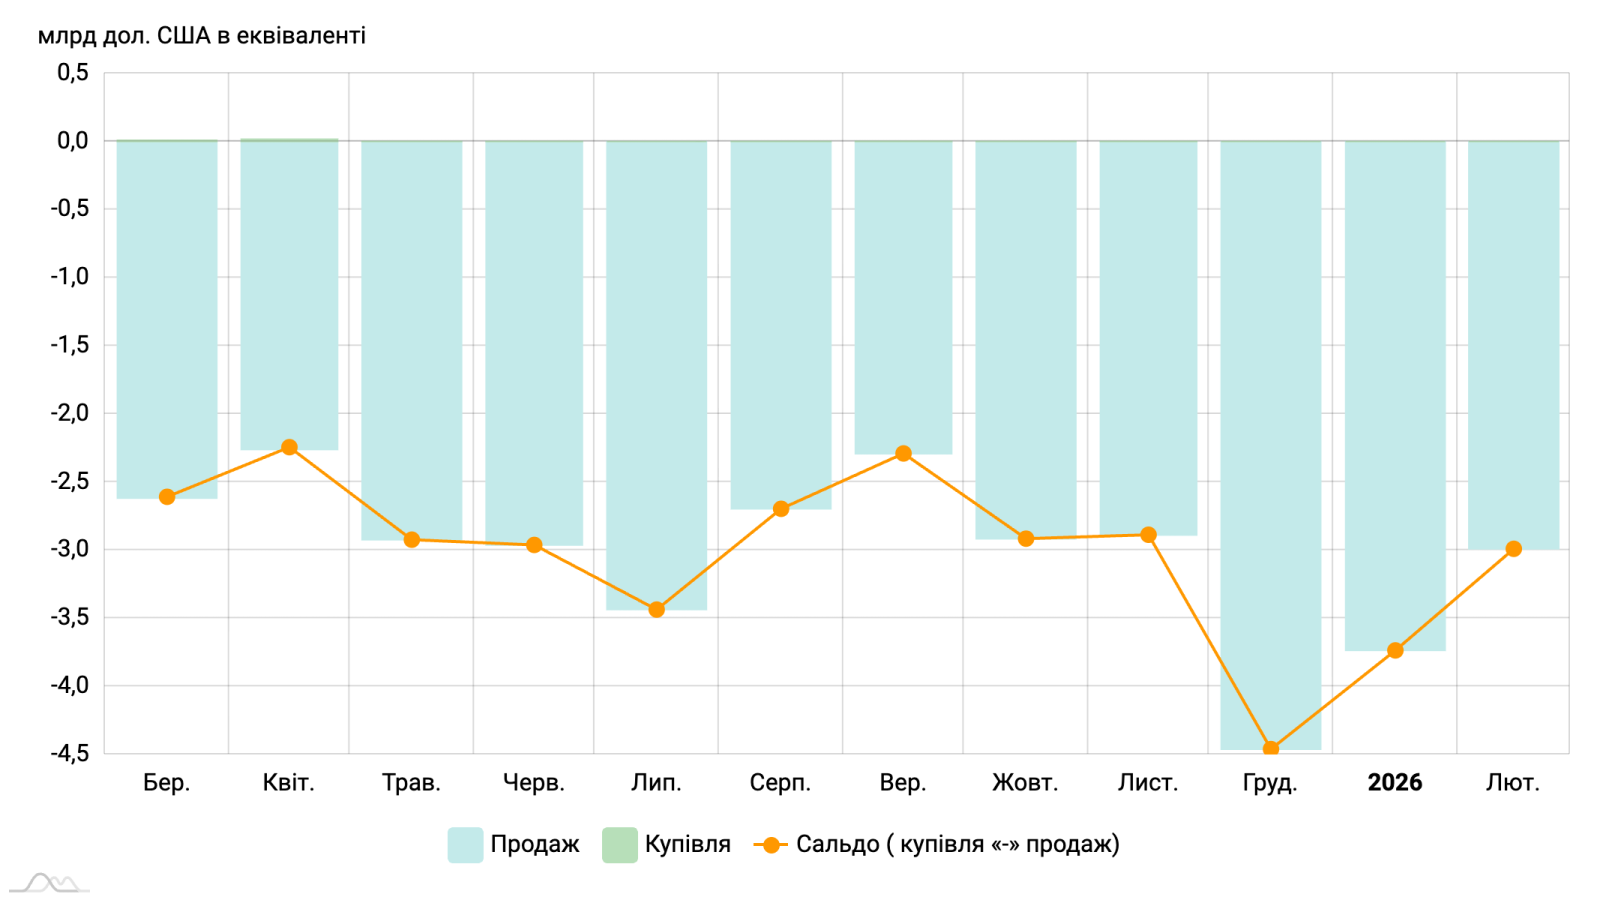Toggle the Сальдо series legend marker
The height and width of the screenshot is (900, 1600).
coord(771,845)
